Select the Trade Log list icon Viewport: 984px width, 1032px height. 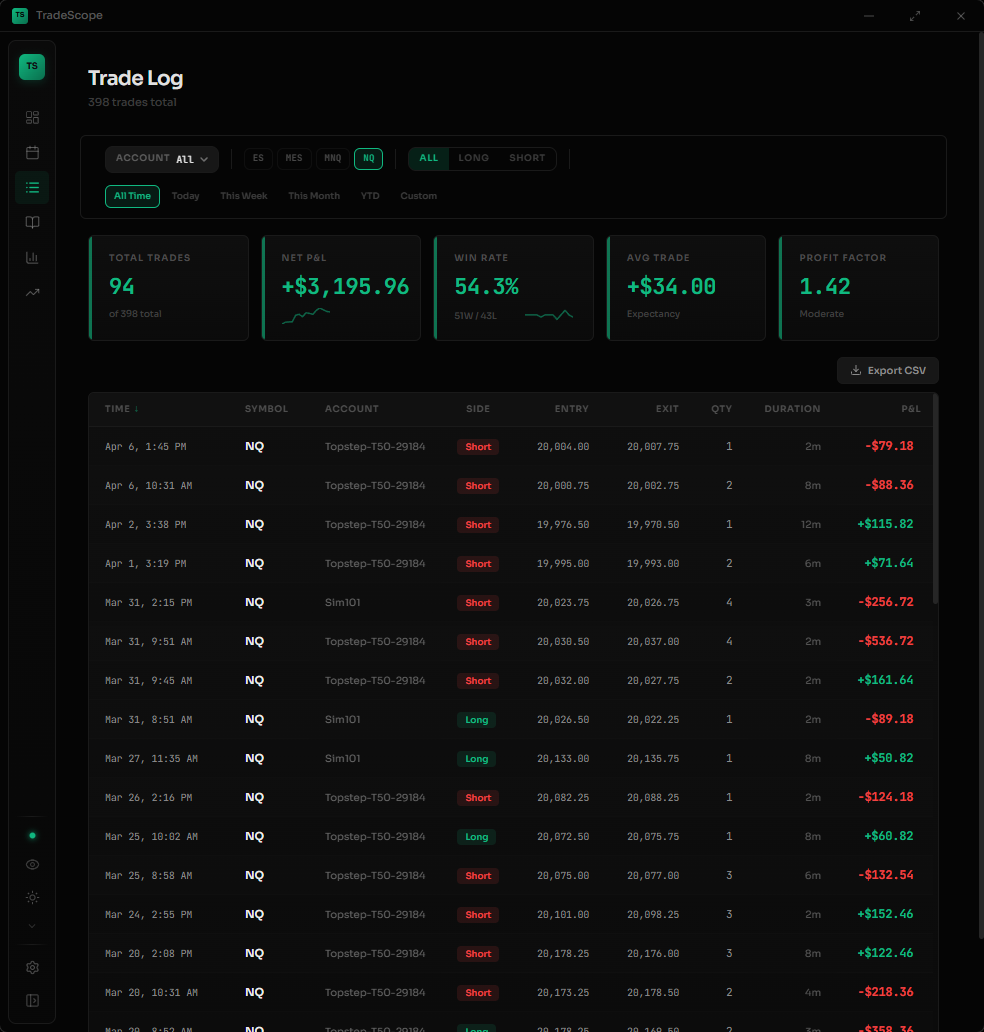(32, 187)
